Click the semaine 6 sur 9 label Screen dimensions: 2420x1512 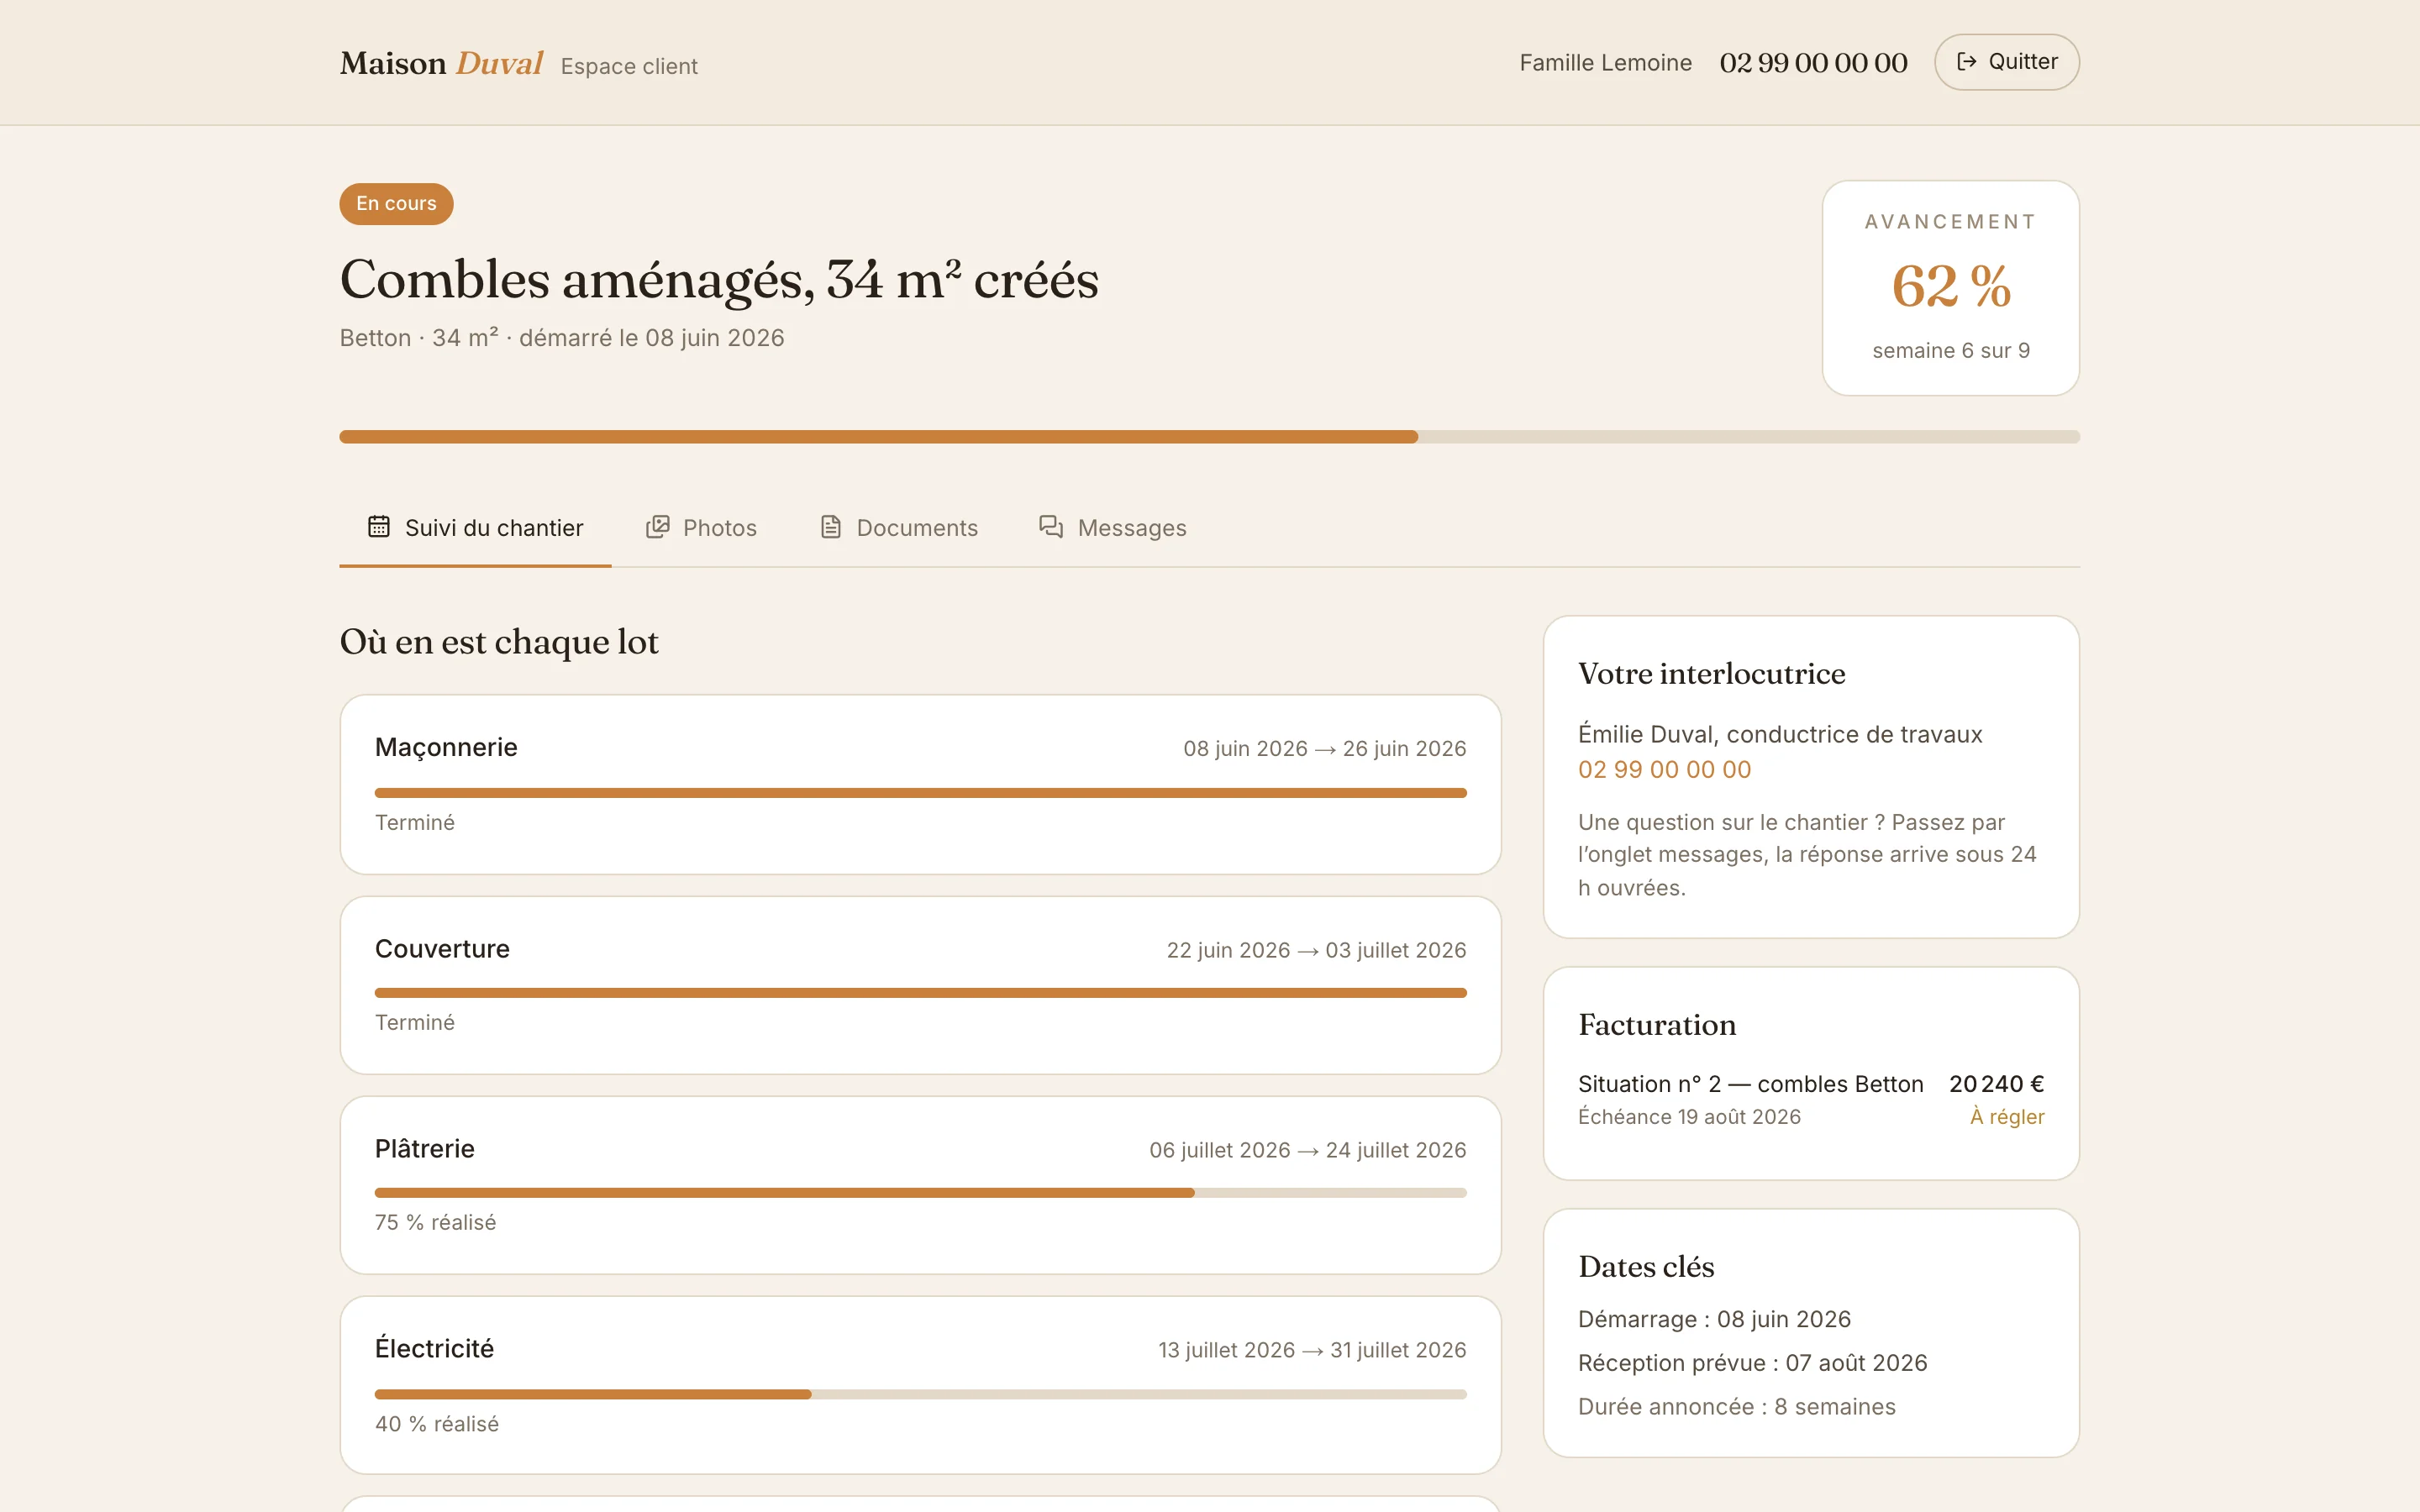(1951, 351)
